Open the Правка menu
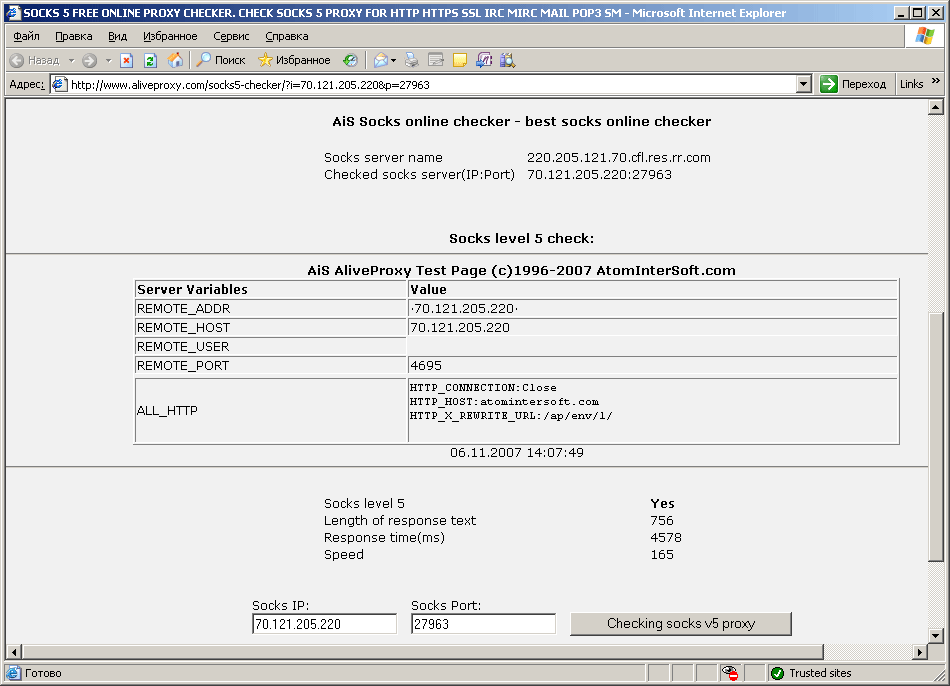This screenshot has width=950, height=686. point(74,36)
